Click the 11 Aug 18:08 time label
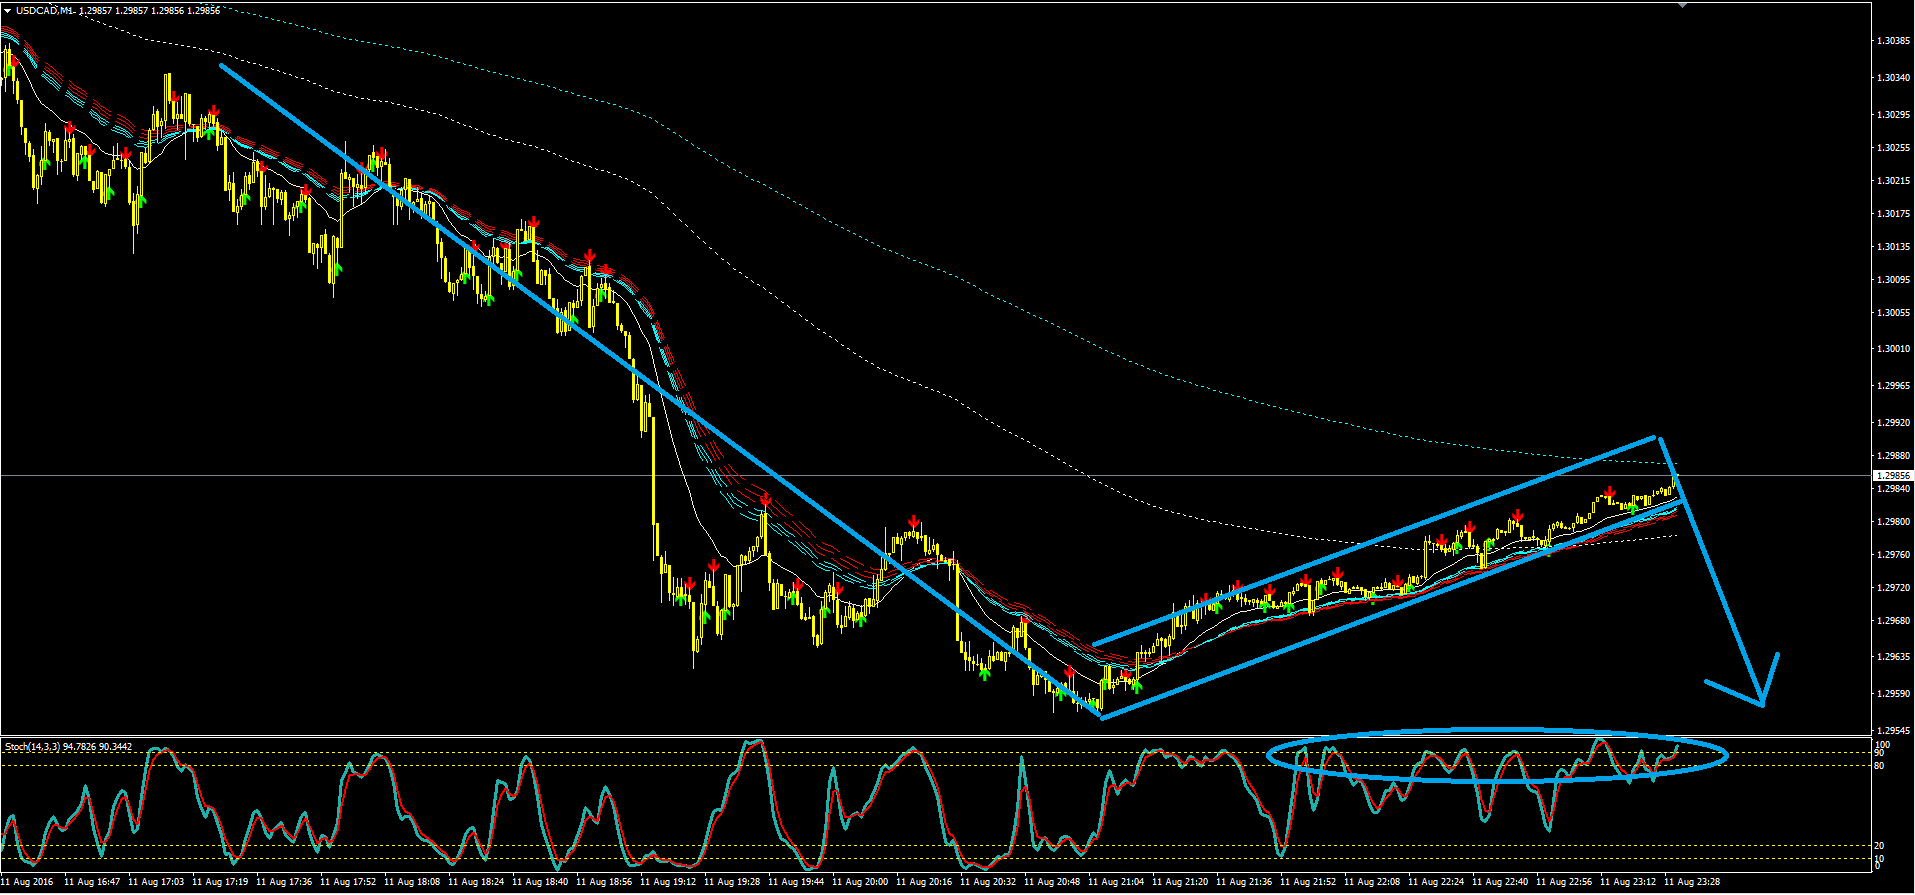 [x=412, y=882]
